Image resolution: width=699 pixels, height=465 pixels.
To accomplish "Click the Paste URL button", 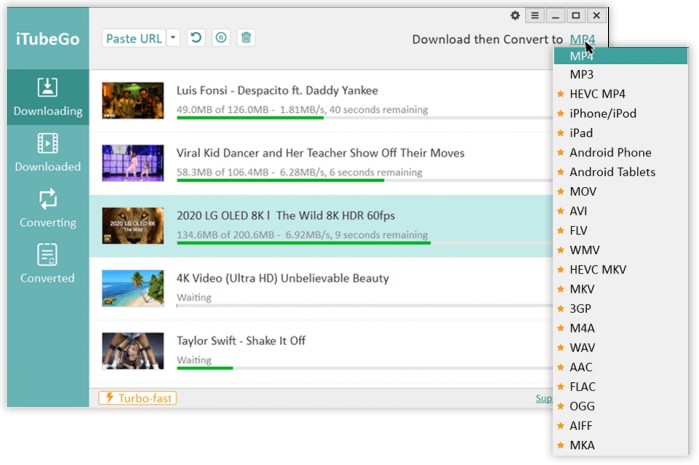I will [134, 38].
